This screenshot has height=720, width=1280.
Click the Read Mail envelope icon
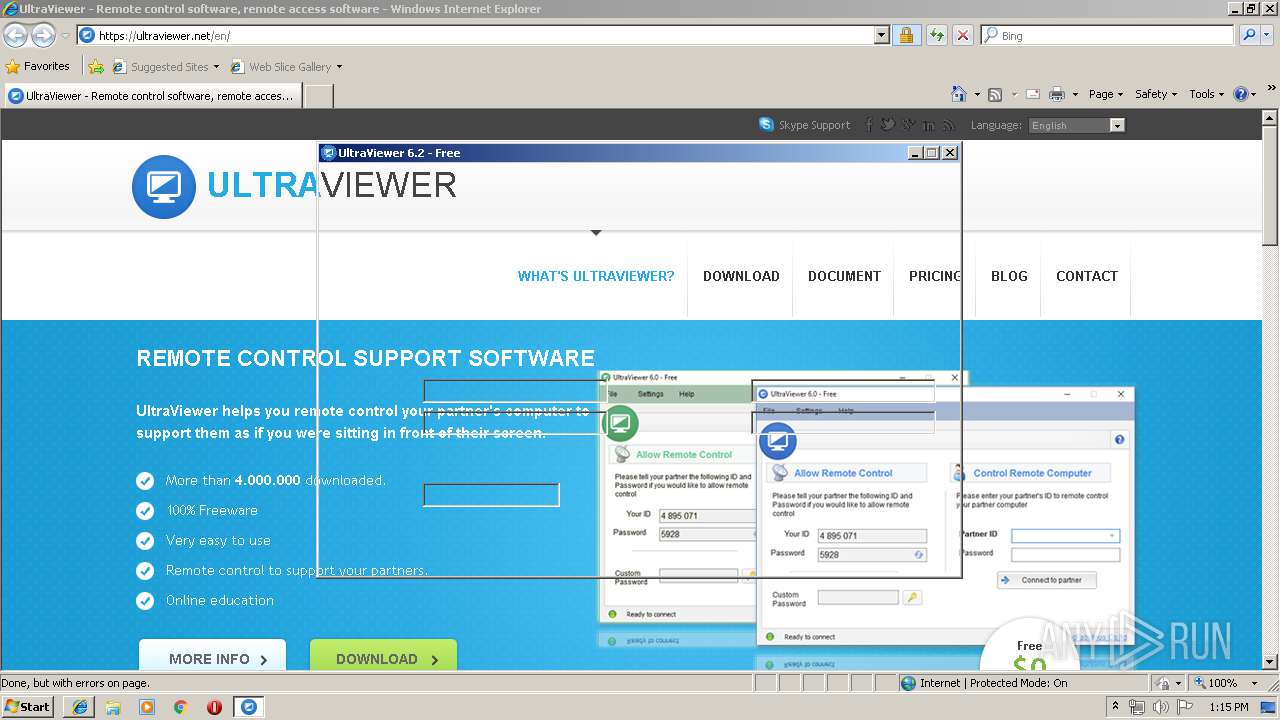[1033, 94]
